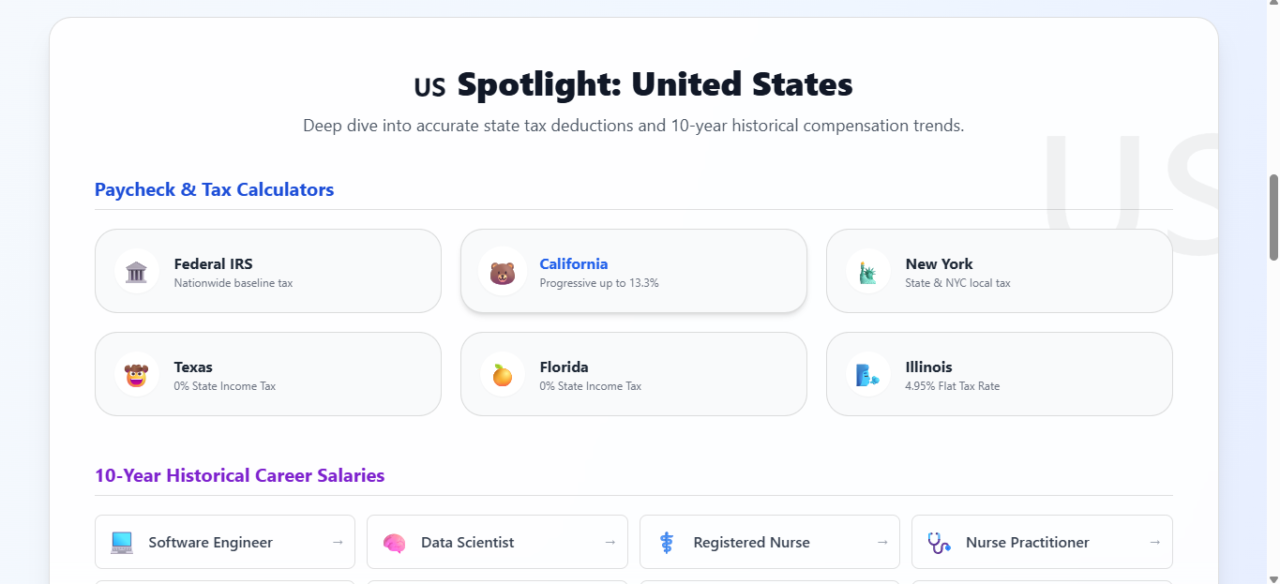This screenshot has height=584, width=1280.
Task: Click the 10-Year Historical Career Salaries heading
Action: [x=239, y=475]
